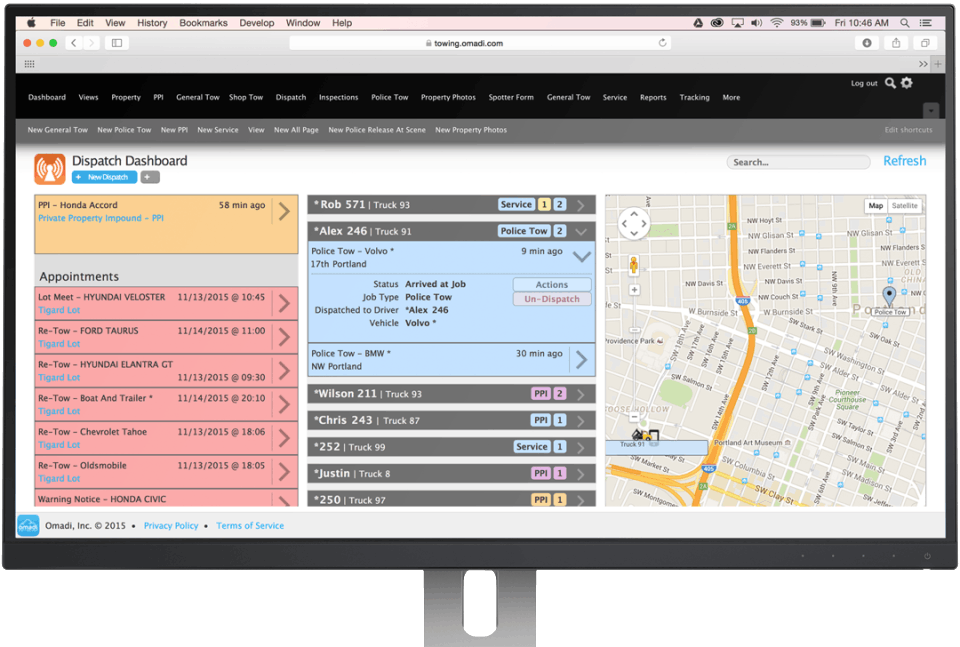Open the Lot Meet Hyundai Veloster appointment arrow
The height and width of the screenshot is (647, 960).
[284, 303]
